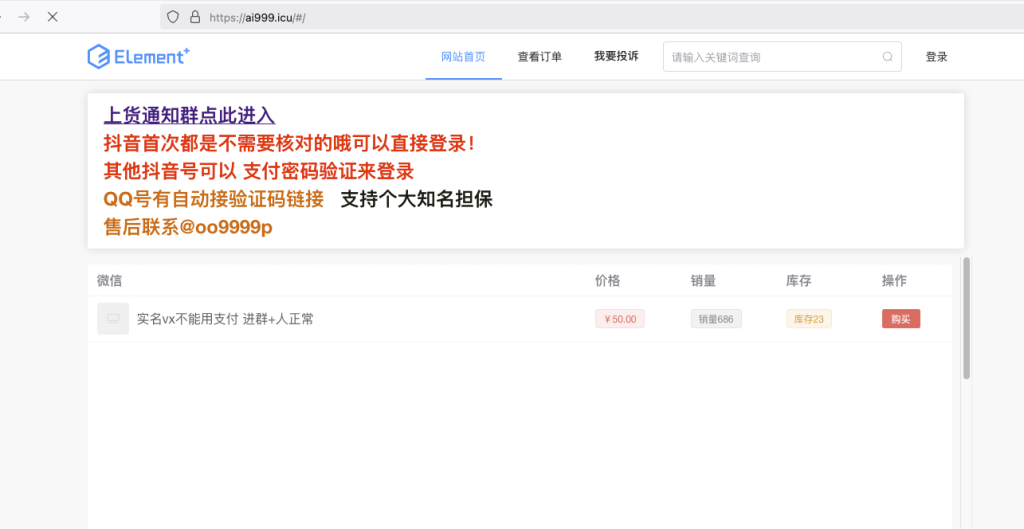Click the ￥50.00 price tag

620,319
